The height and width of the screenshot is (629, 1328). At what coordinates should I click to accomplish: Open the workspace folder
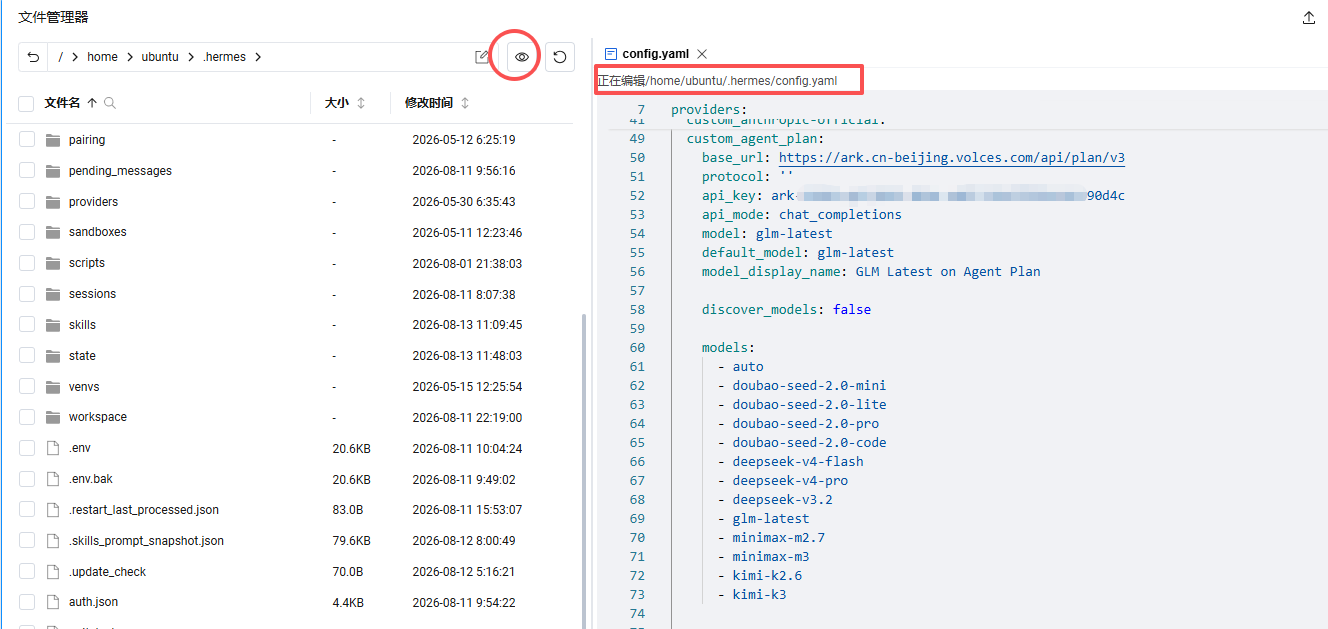98,417
